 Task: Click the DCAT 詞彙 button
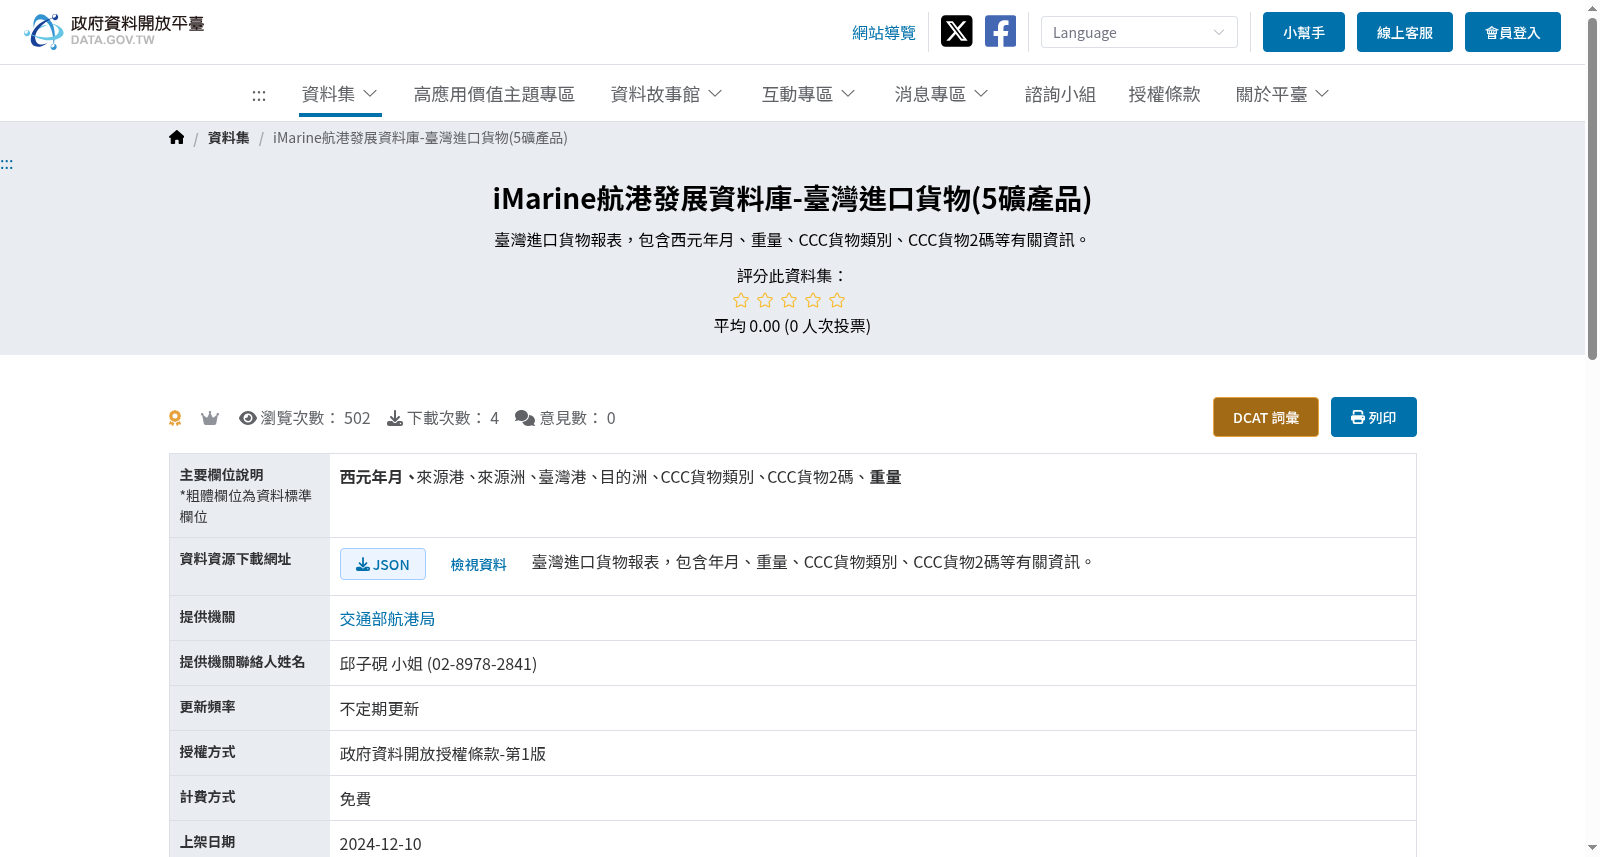point(1266,417)
